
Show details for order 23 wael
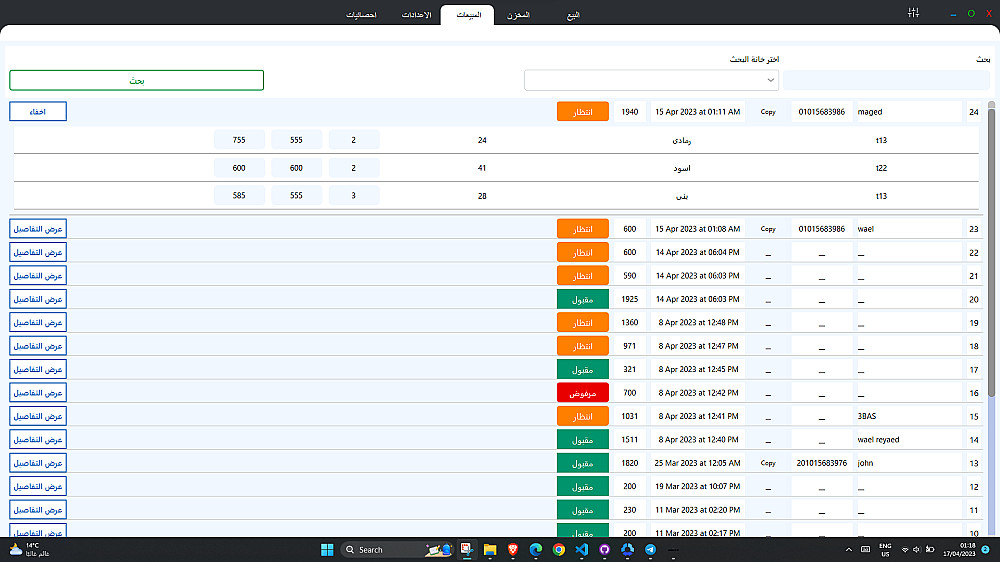(x=38, y=228)
